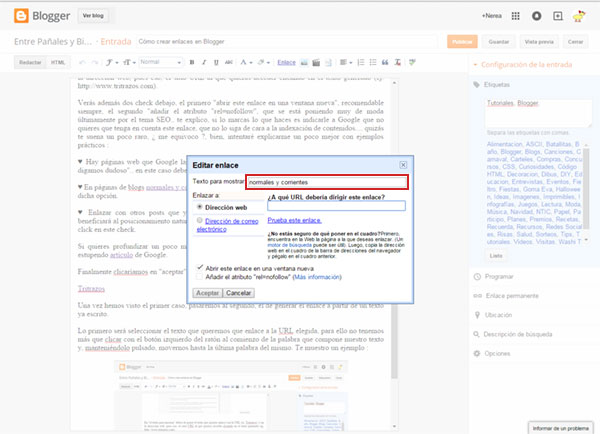Expand the Descripción de búsqueda section

pos(513,334)
